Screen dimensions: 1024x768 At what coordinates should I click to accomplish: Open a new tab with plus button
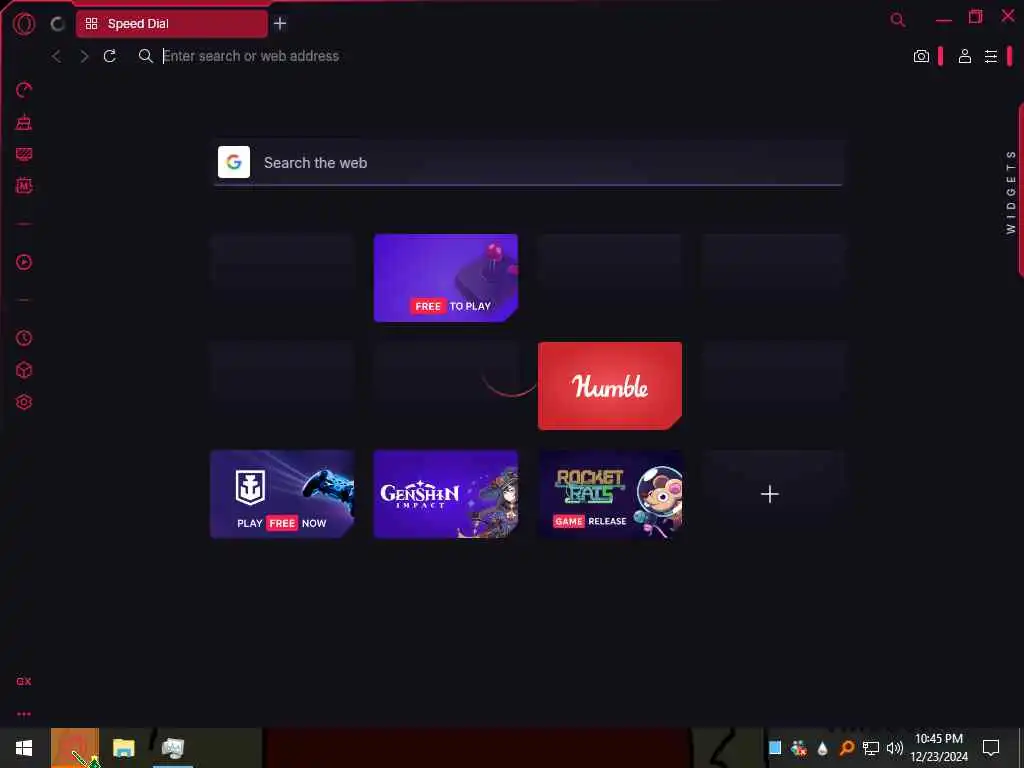coord(280,24)
